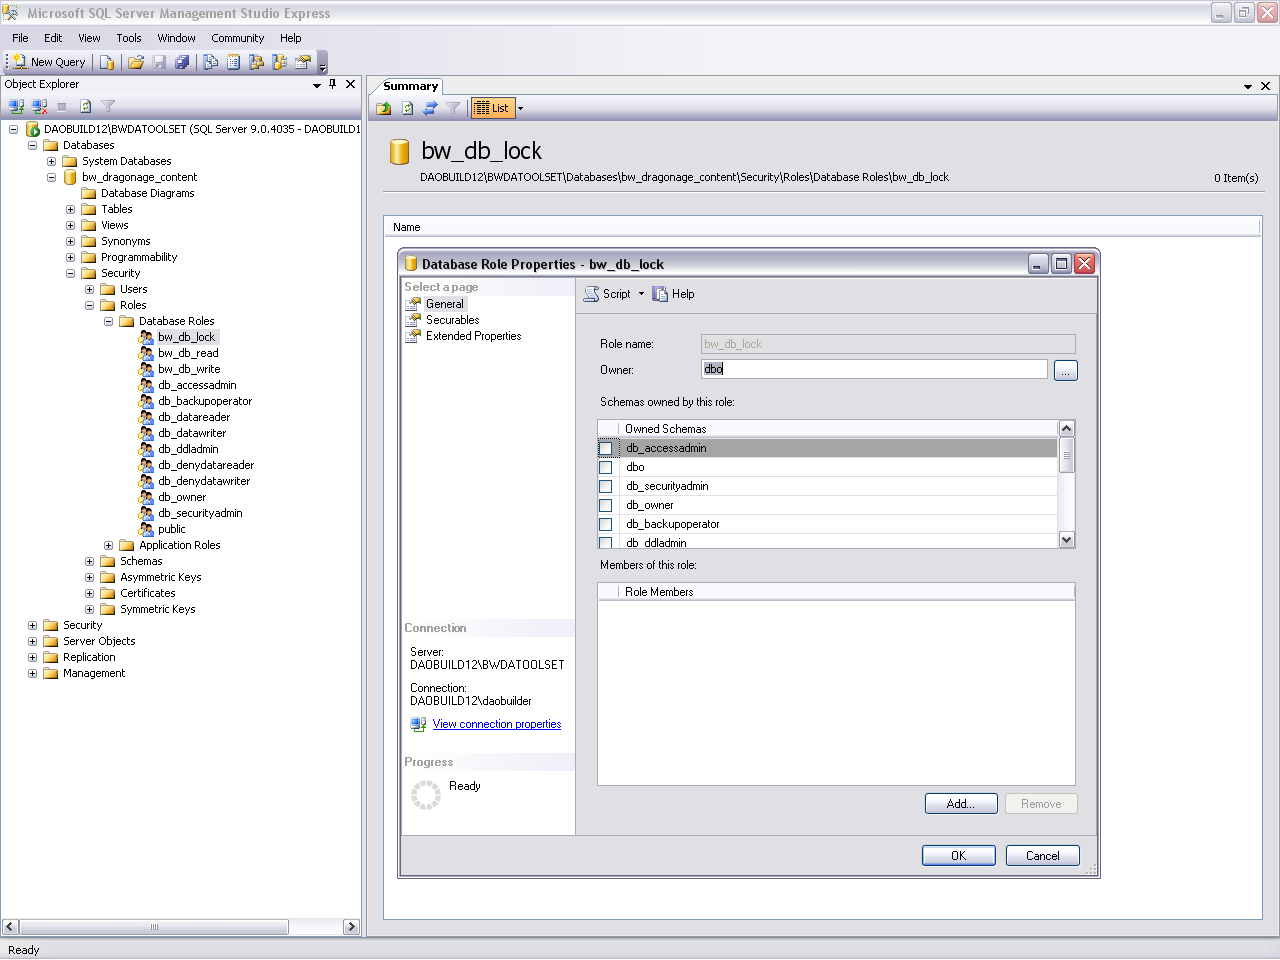Click the Open File folder icon
The width and height of the screenshot is (1280, 960).
point(136,62)
